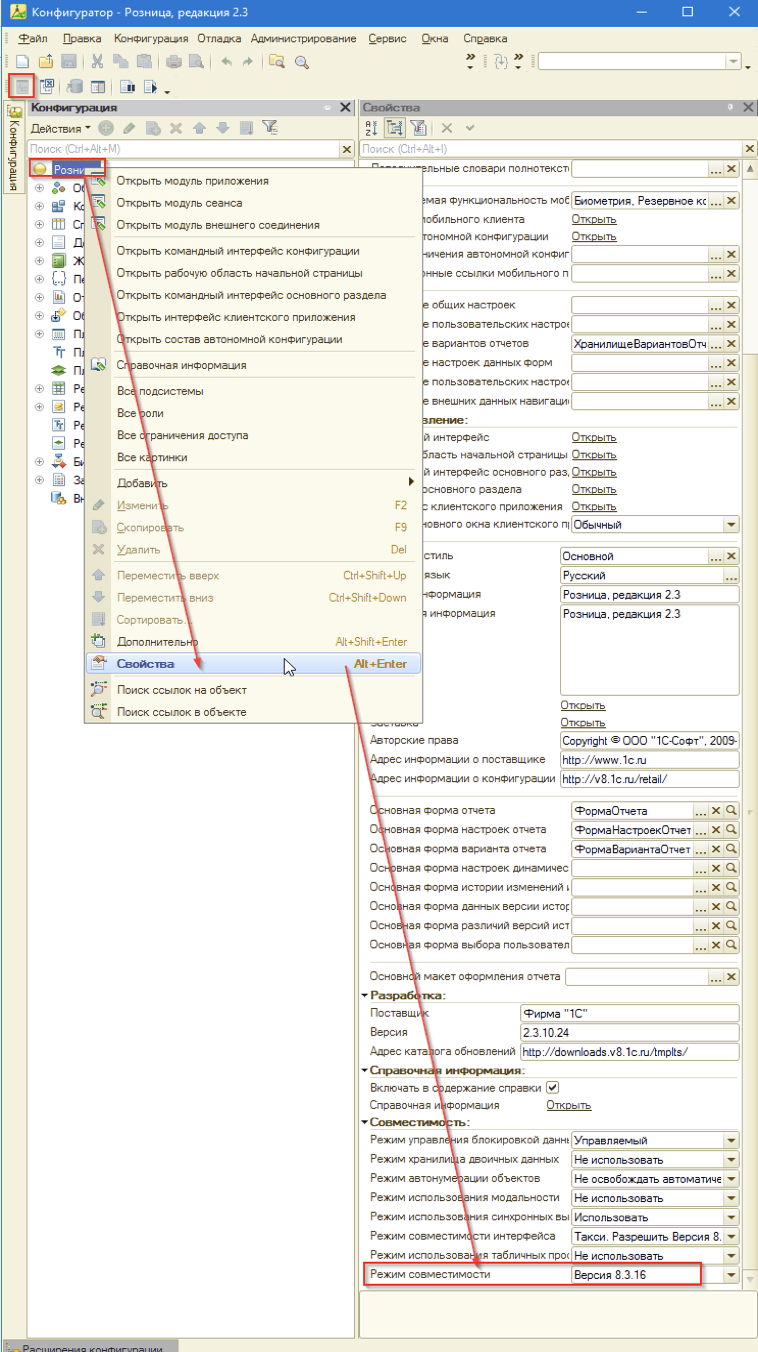This screenshot has height=1352, width=758.
Task: Click '...' button of ФормаНастроекОтчет field
Action: [701, 830]
